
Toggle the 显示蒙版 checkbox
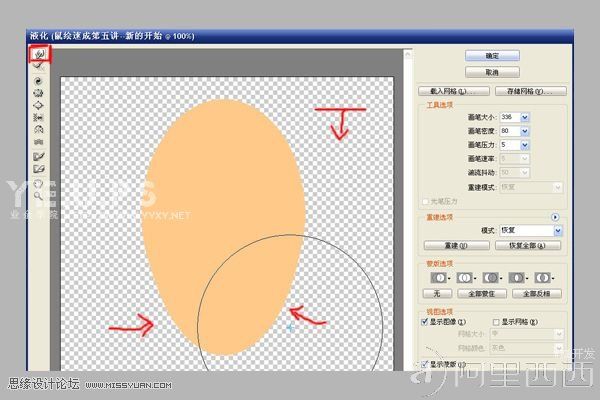tap(424, 364)
